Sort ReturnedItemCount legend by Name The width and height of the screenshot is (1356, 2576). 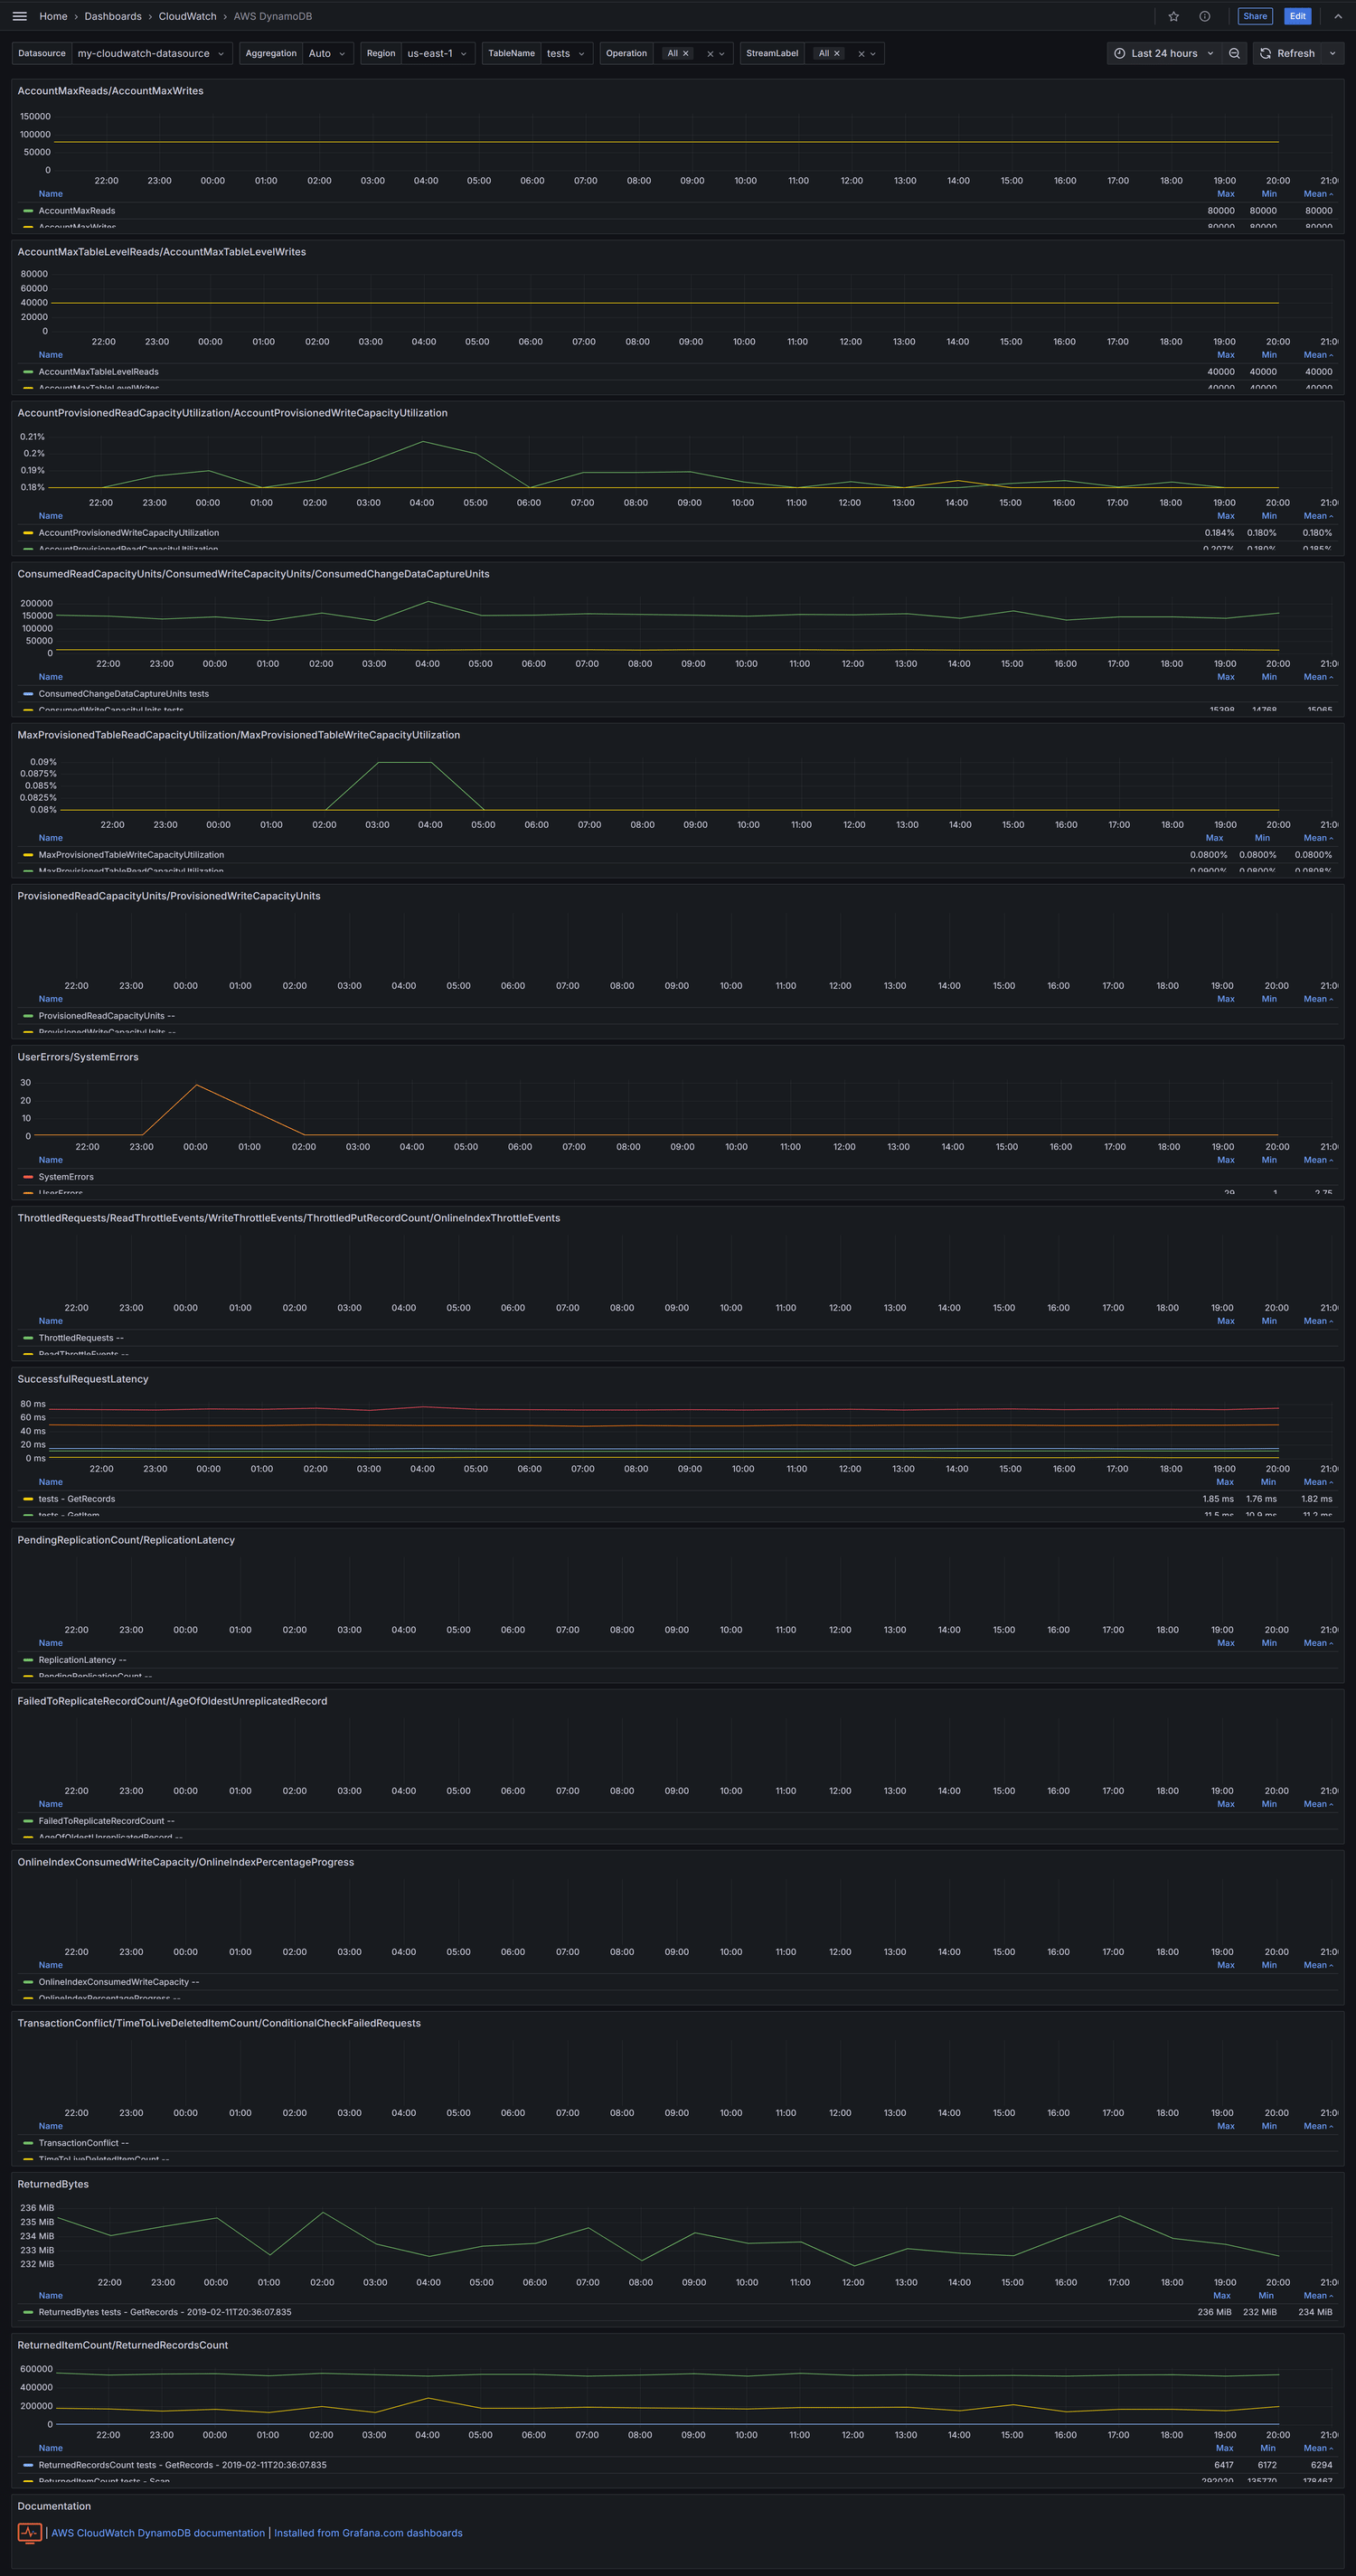click(50, 2448)
